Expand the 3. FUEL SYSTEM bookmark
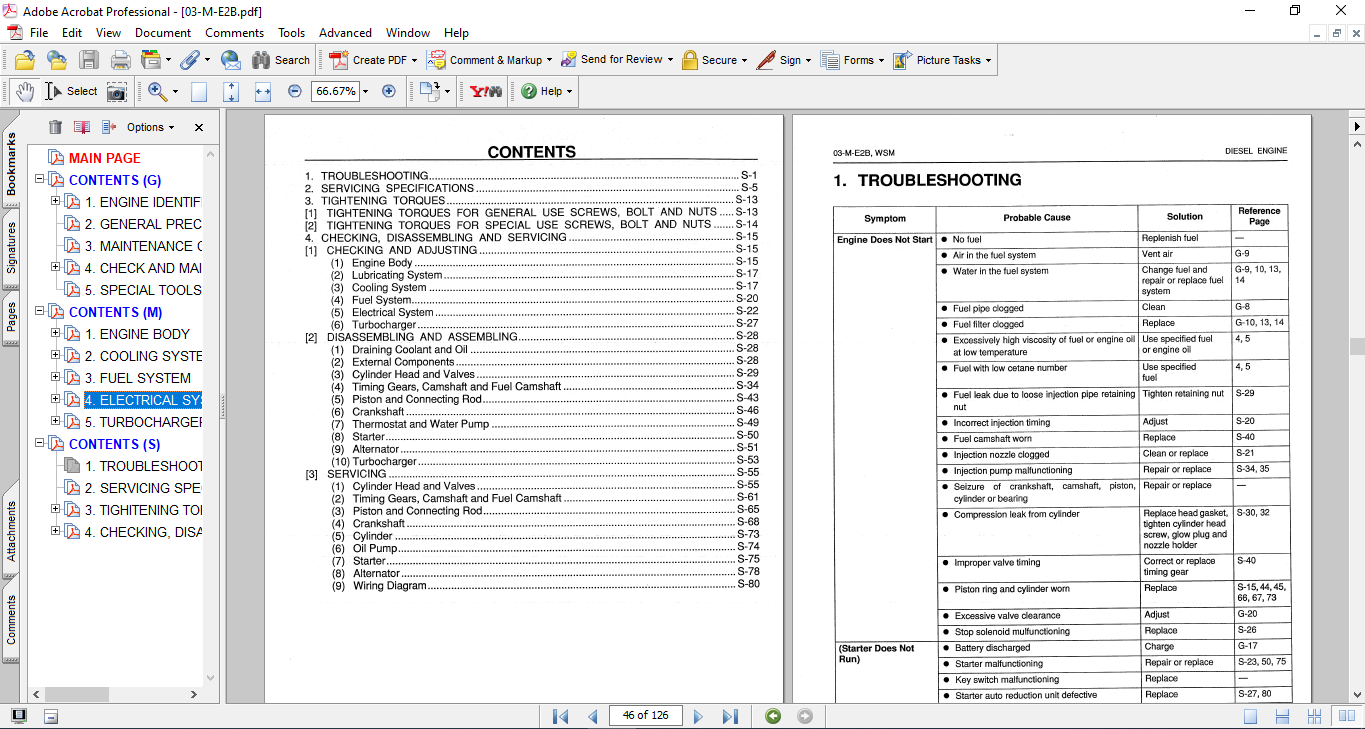 point(56,378)
